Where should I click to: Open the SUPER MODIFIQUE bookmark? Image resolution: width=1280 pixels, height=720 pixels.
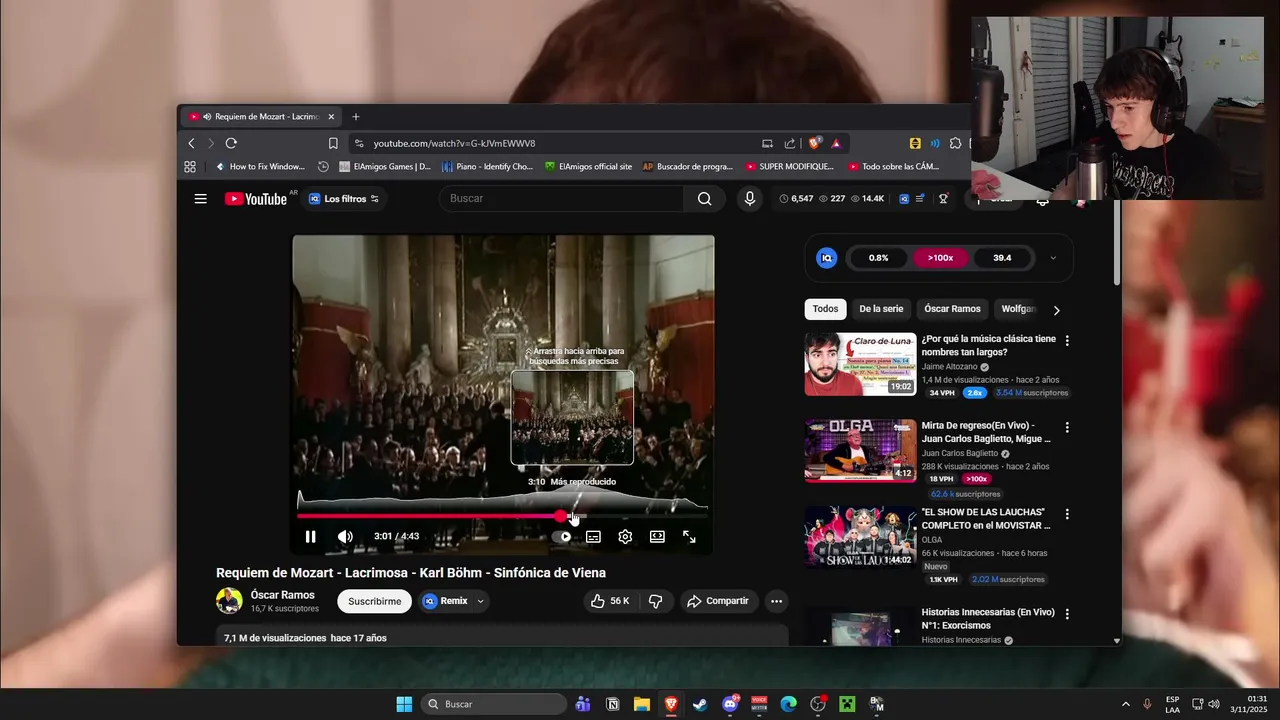click(790, 167)
